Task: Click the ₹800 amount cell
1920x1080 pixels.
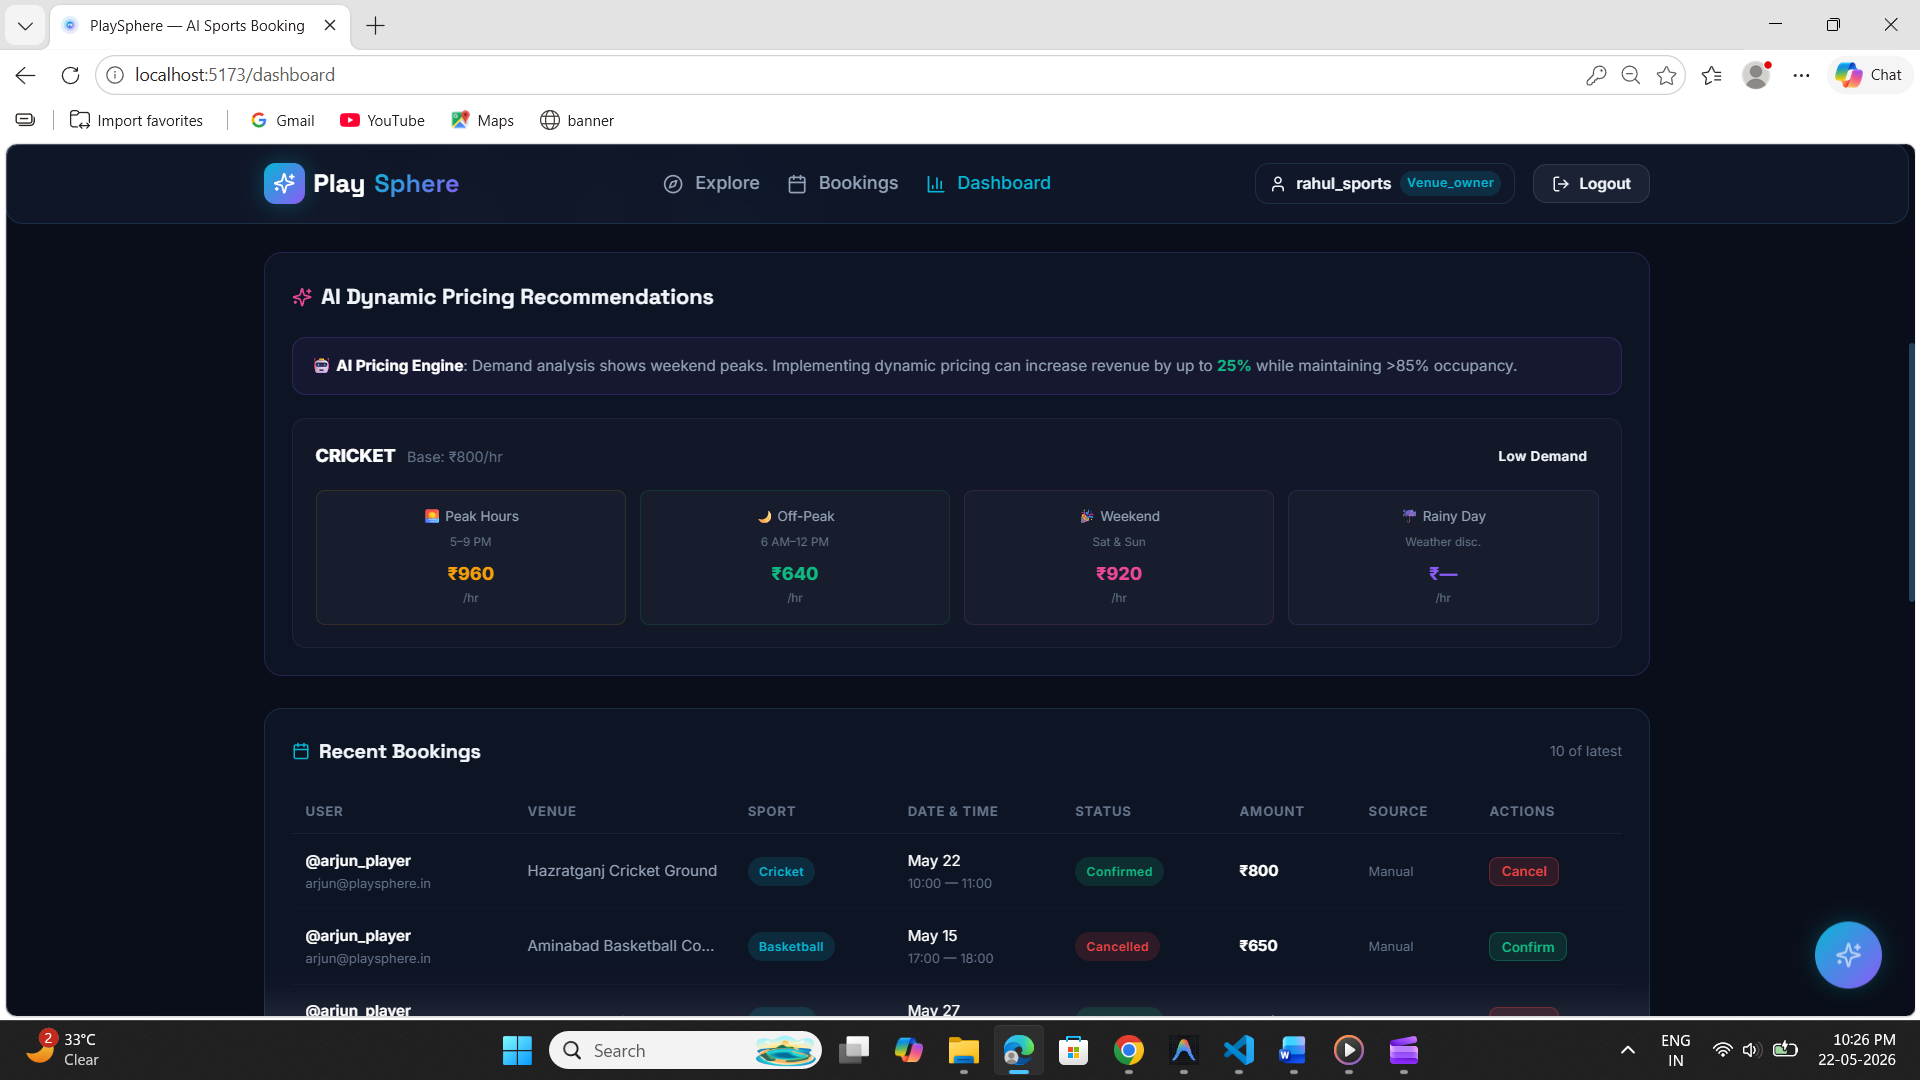Action: point(1258,871)
